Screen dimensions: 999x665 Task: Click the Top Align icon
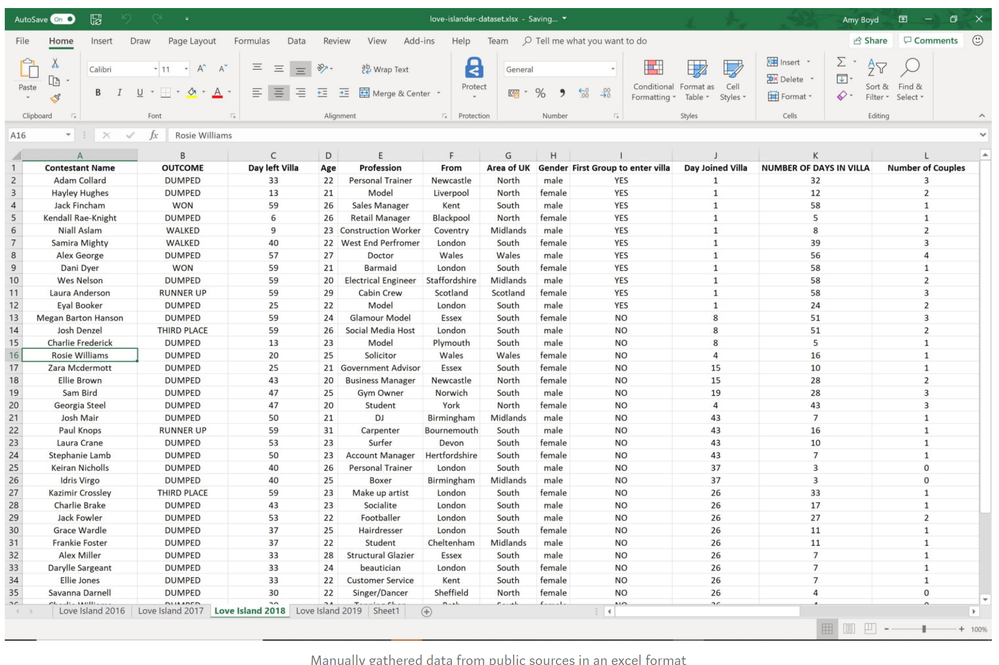click(x=257, y=68)
